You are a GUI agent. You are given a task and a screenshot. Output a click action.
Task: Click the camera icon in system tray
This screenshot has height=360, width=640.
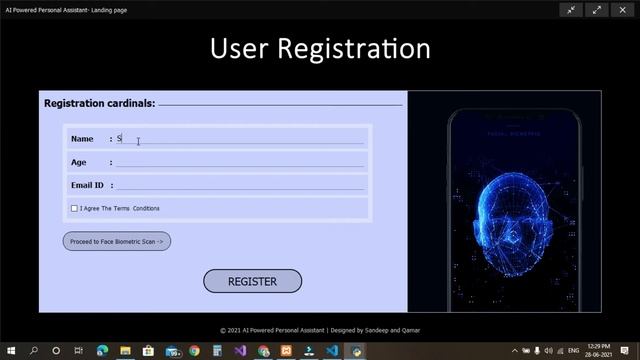point(526,351)
